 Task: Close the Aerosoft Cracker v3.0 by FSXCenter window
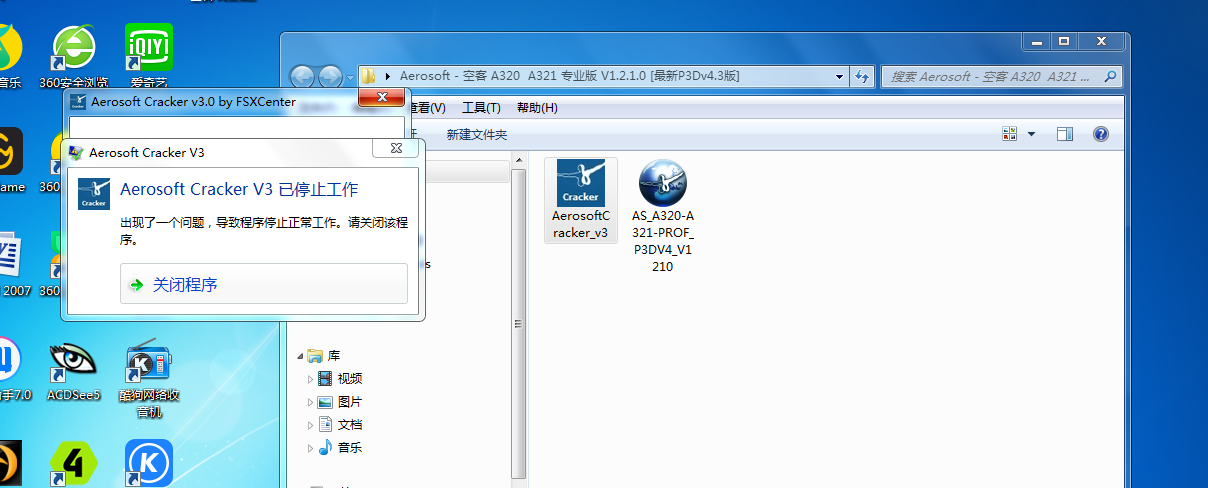(x=383, y=97)
